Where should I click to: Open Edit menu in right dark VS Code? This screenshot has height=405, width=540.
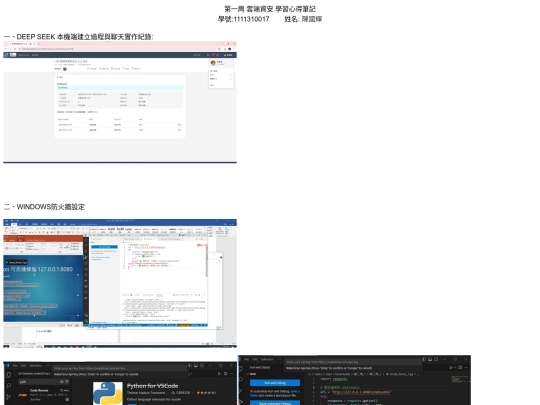pos(255,359)
